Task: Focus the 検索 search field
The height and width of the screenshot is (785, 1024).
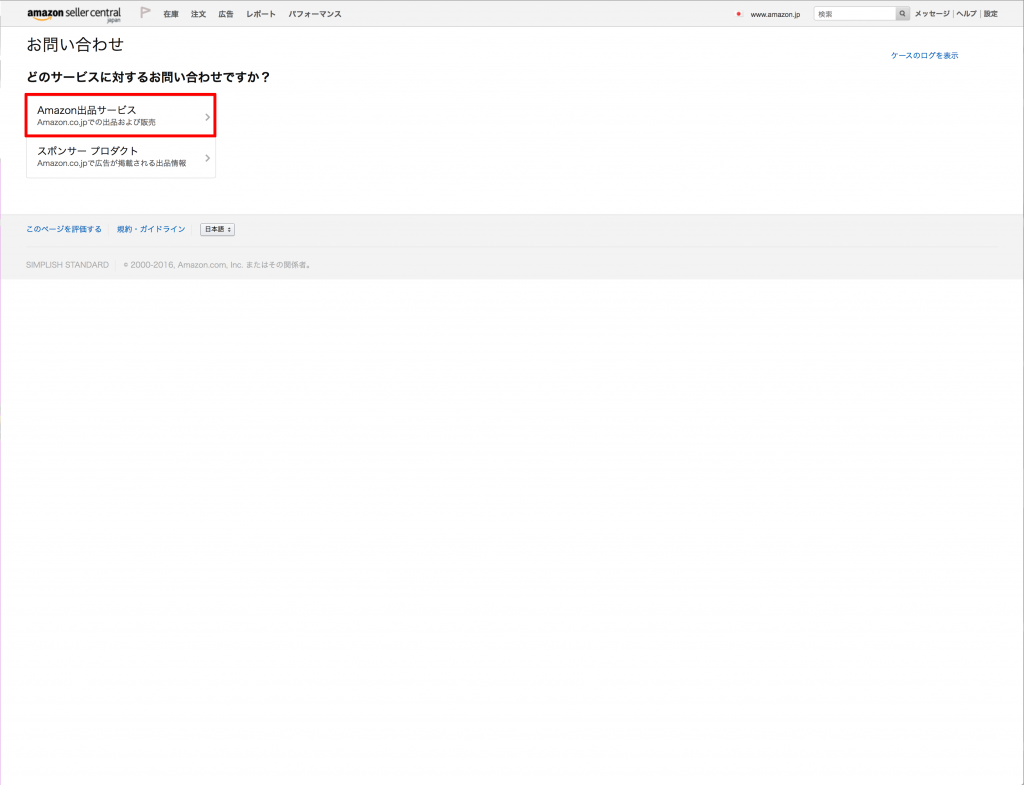Action: 855,14
